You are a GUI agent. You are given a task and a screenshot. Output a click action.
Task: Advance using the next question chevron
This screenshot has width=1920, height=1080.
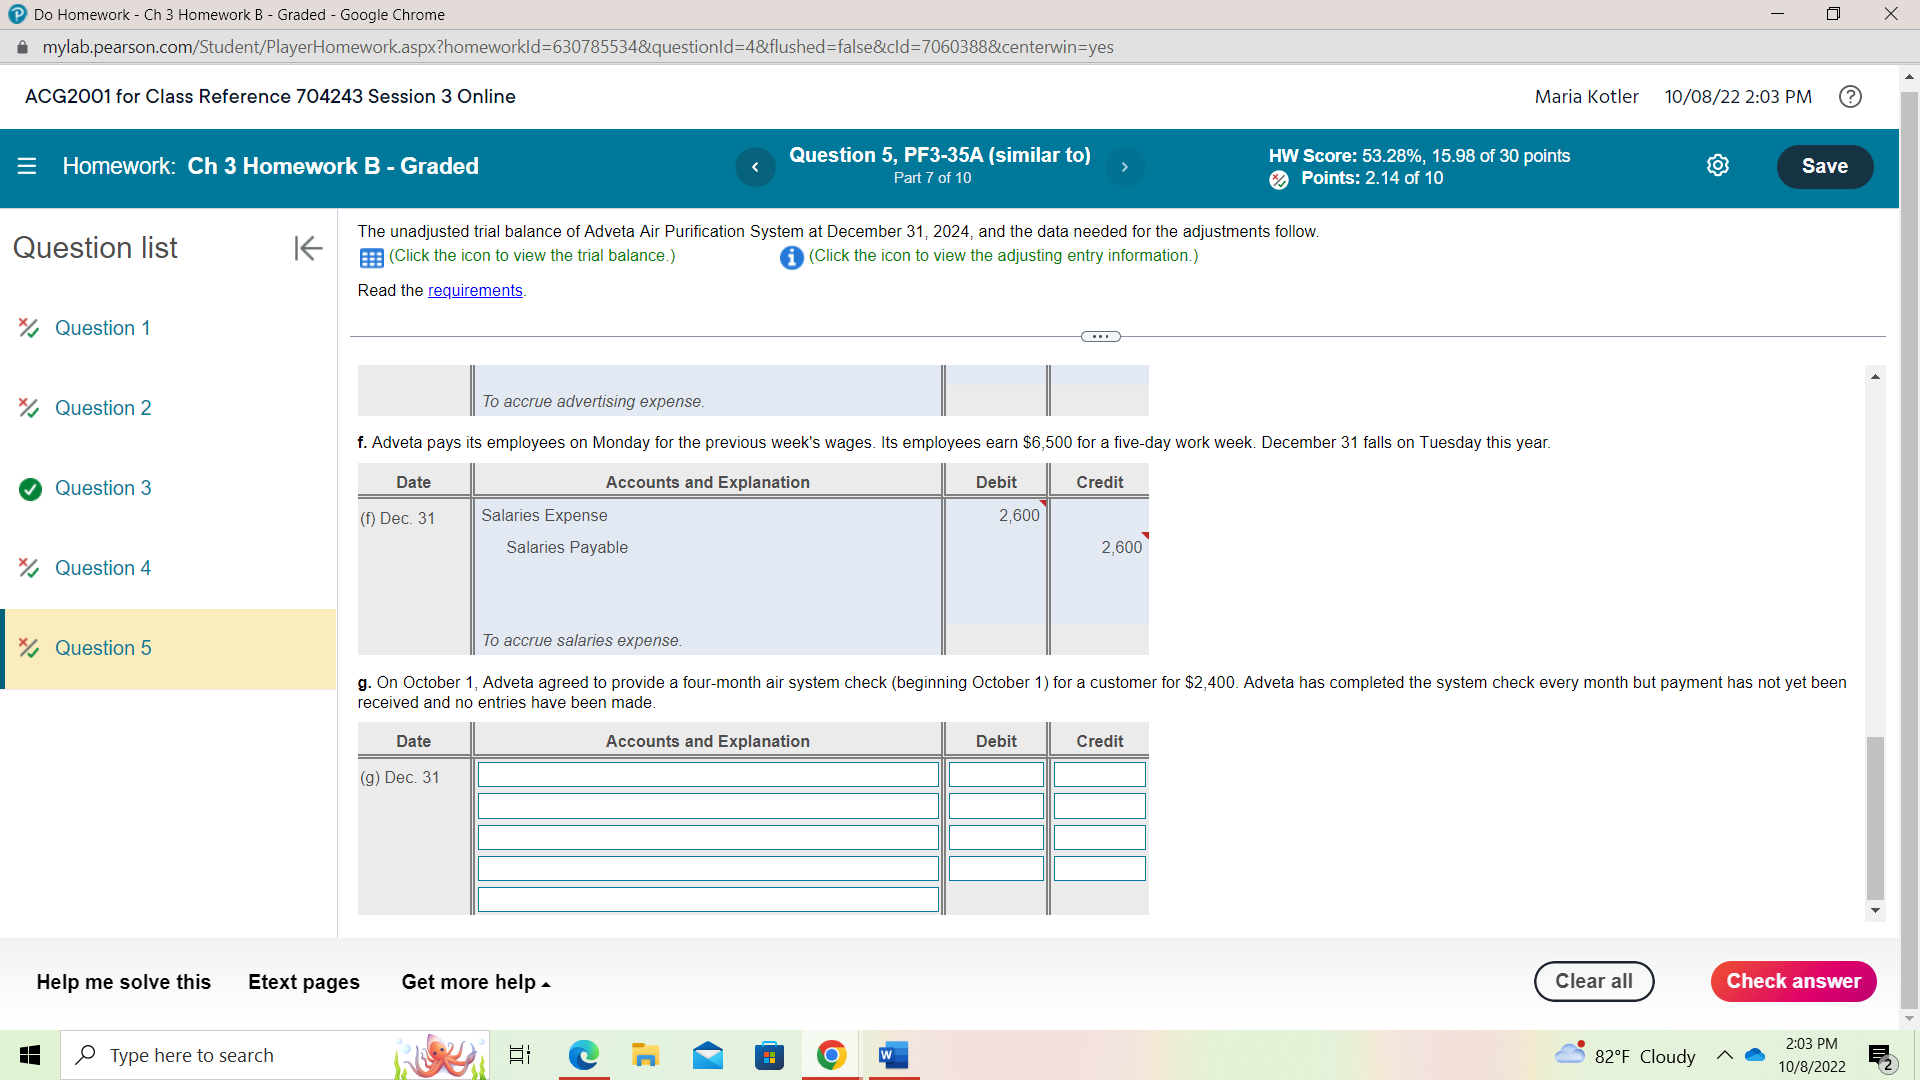click(1125, 167)
